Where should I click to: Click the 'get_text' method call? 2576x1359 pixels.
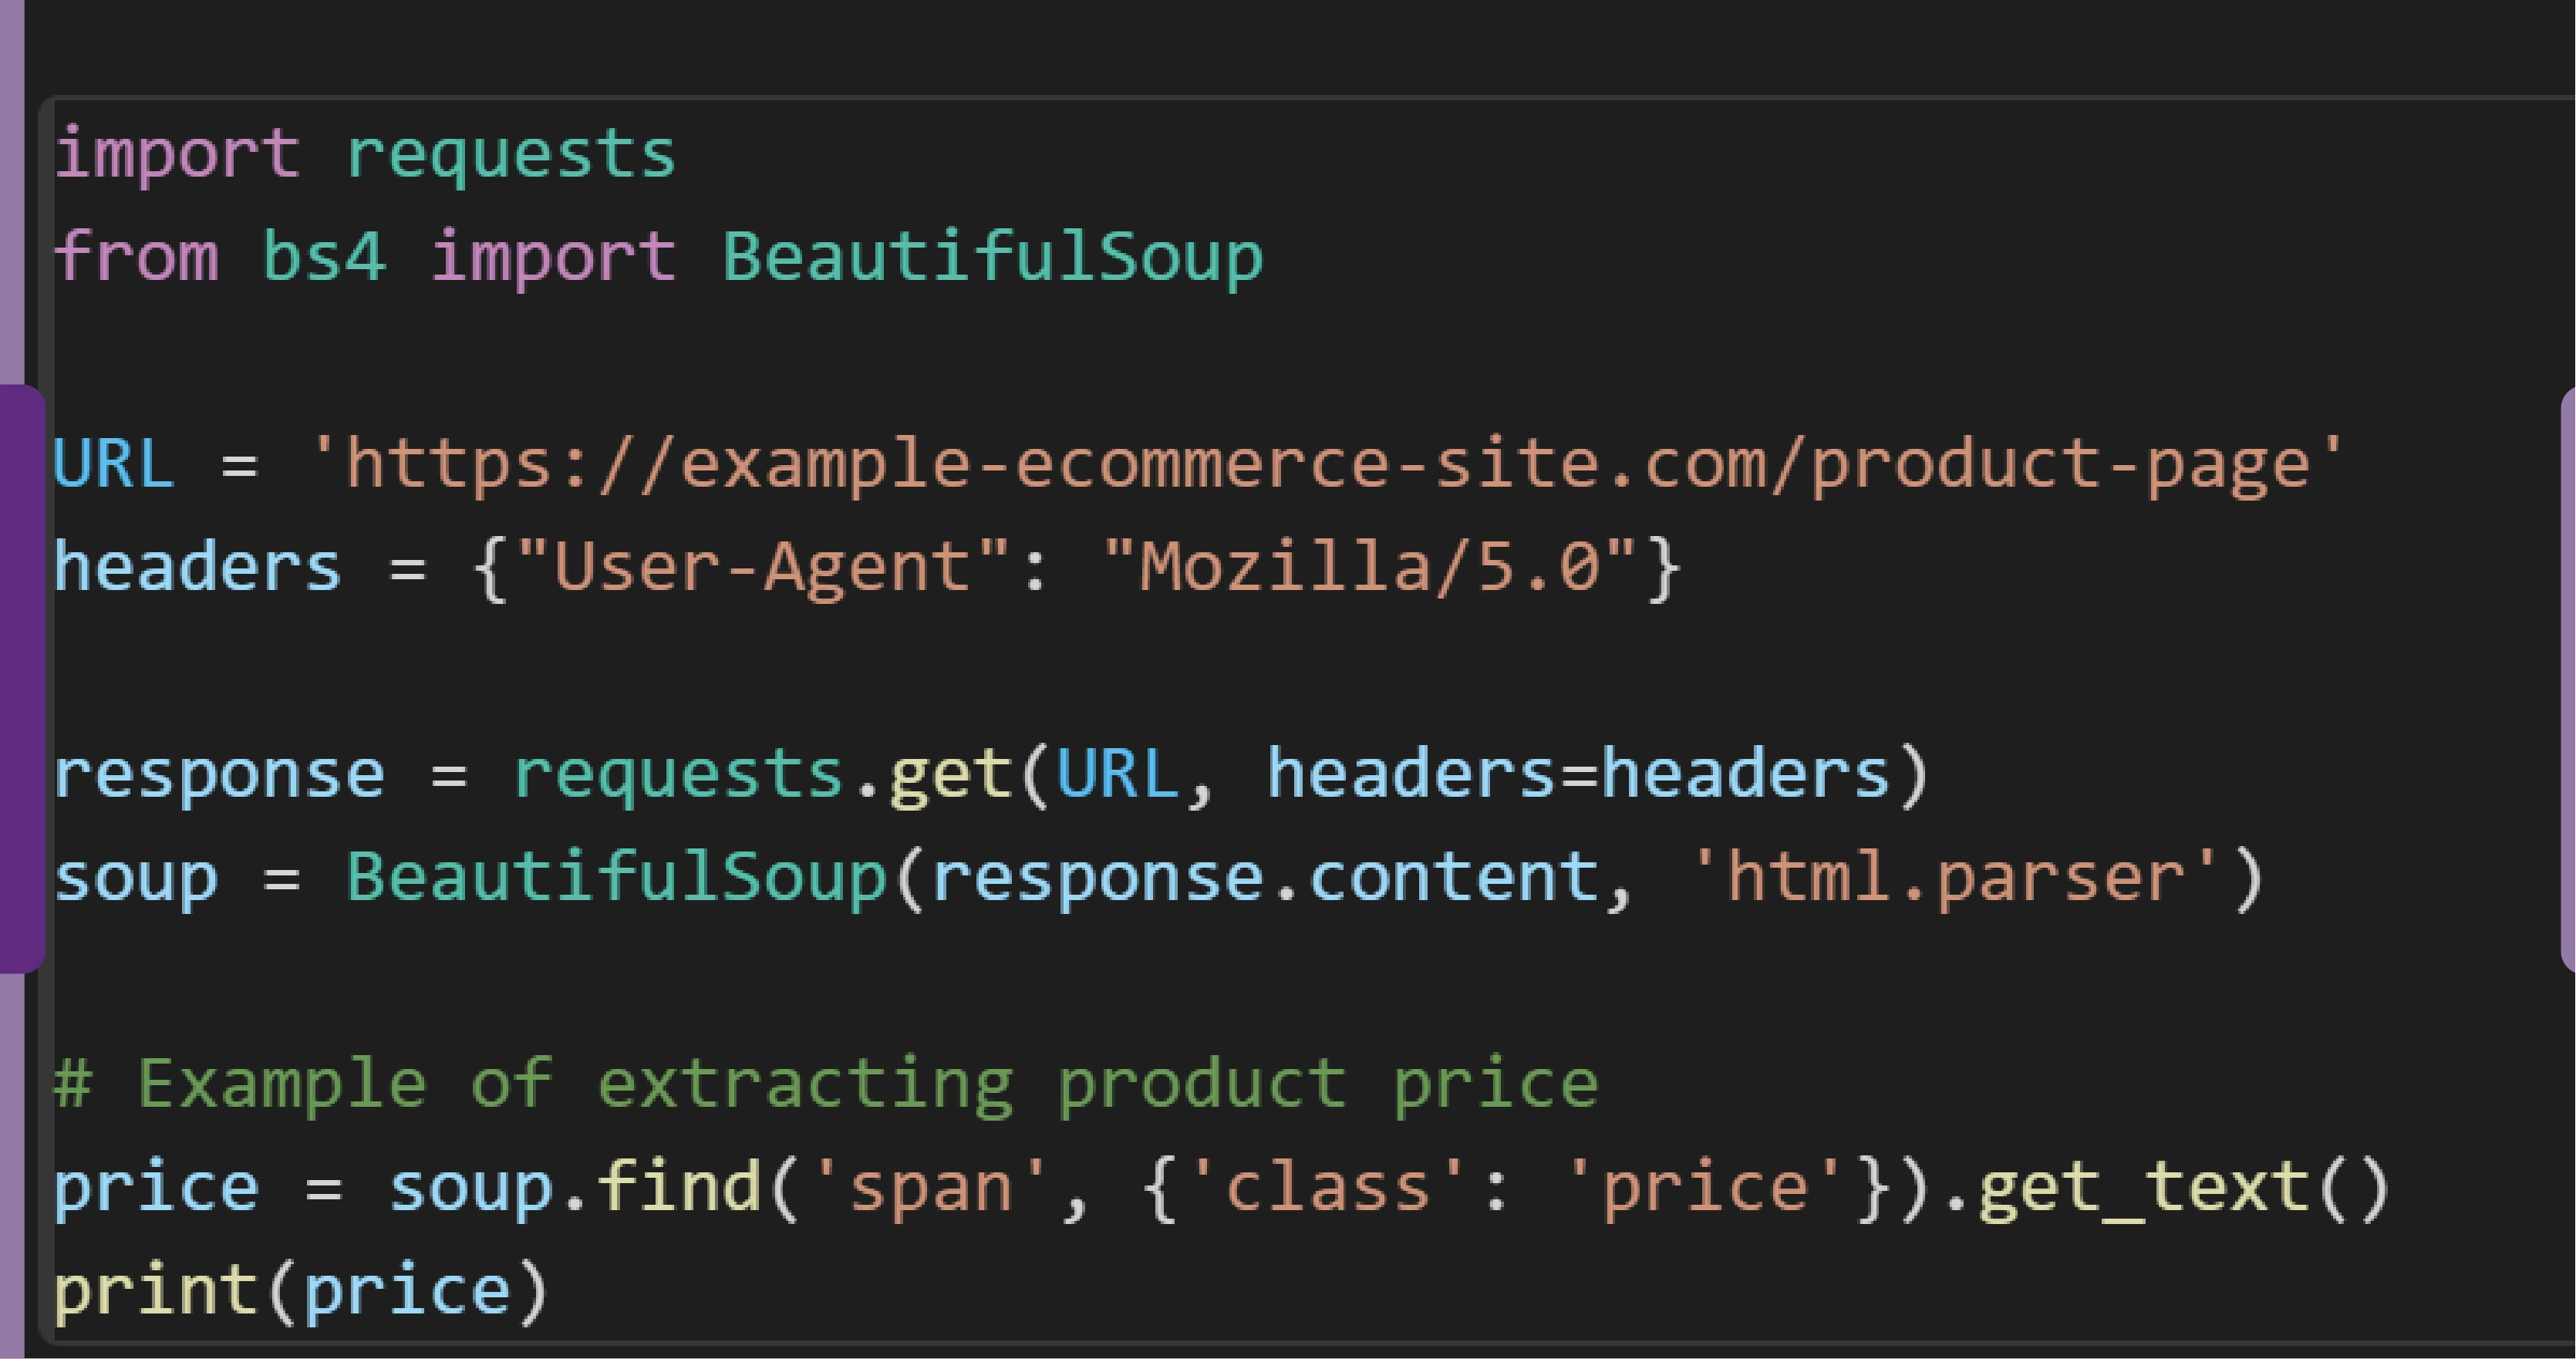(x=2143, y=1188)
